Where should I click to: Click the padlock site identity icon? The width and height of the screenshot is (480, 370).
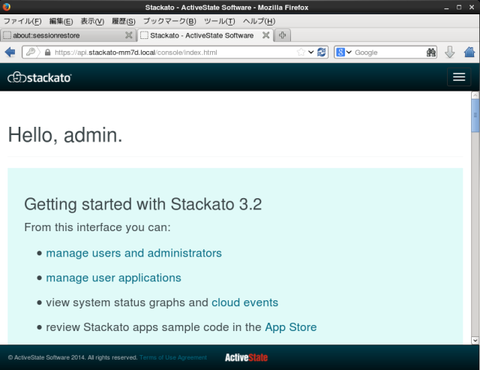tap(48, 52)
